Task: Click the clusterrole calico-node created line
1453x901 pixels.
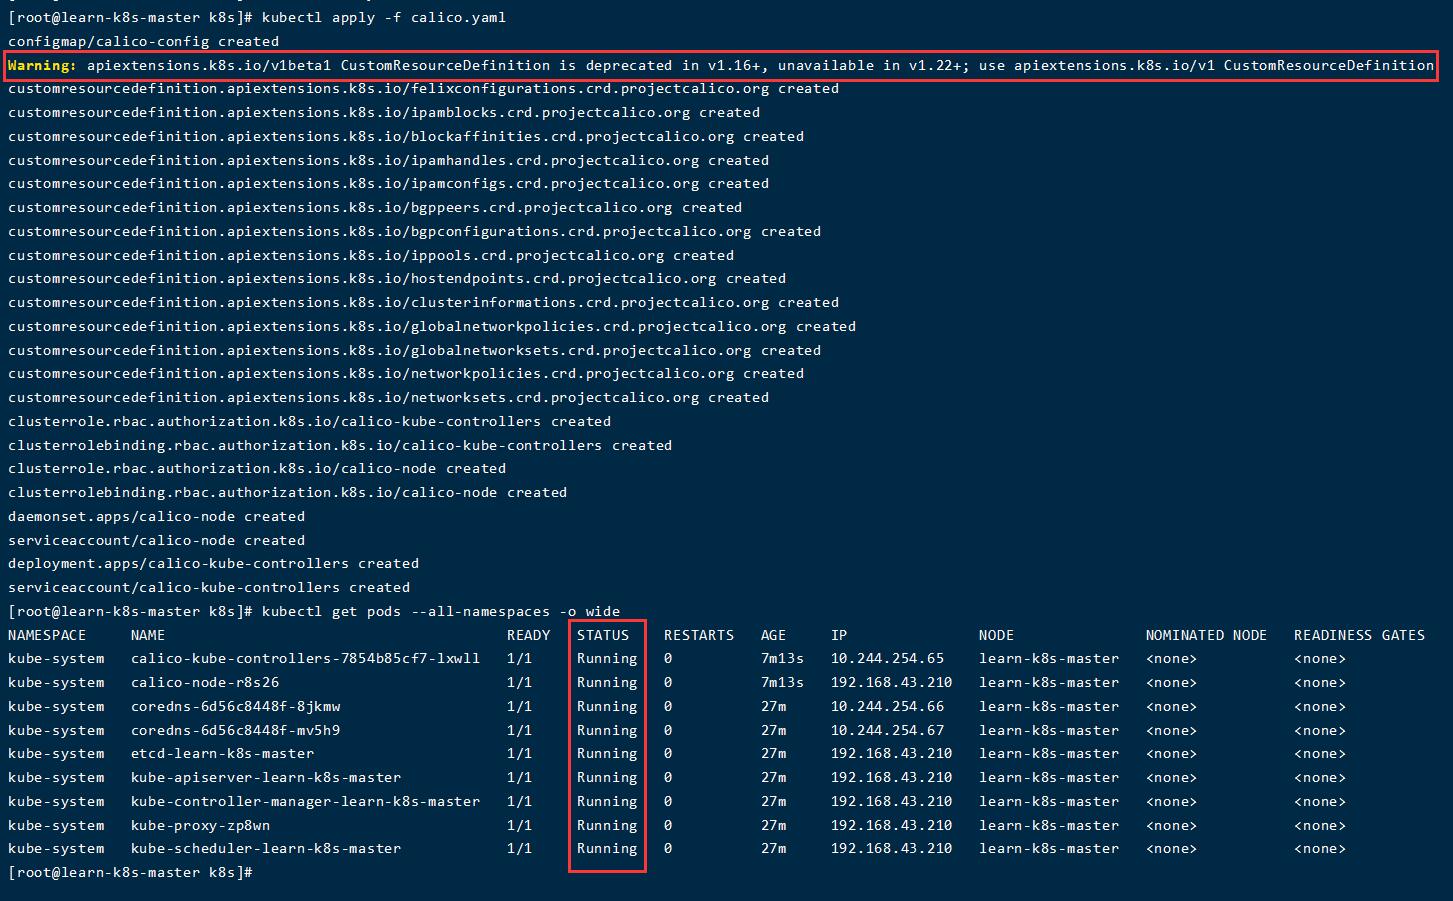Action: pos(257,469)
